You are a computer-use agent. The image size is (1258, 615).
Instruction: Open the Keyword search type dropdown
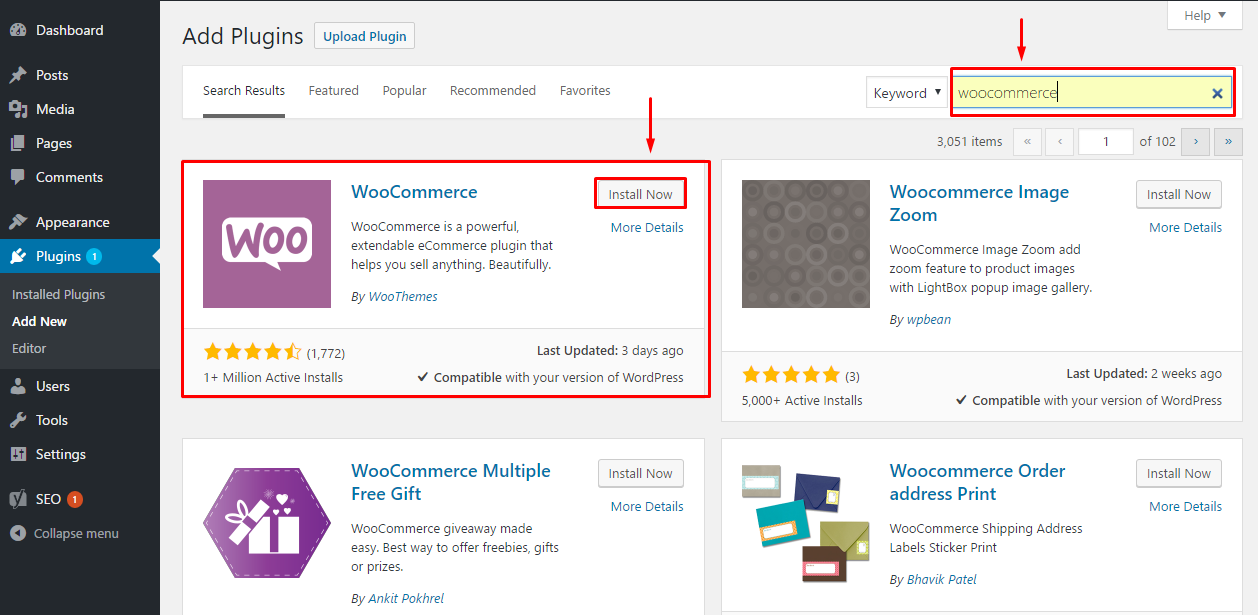click(x=907, y=93)
